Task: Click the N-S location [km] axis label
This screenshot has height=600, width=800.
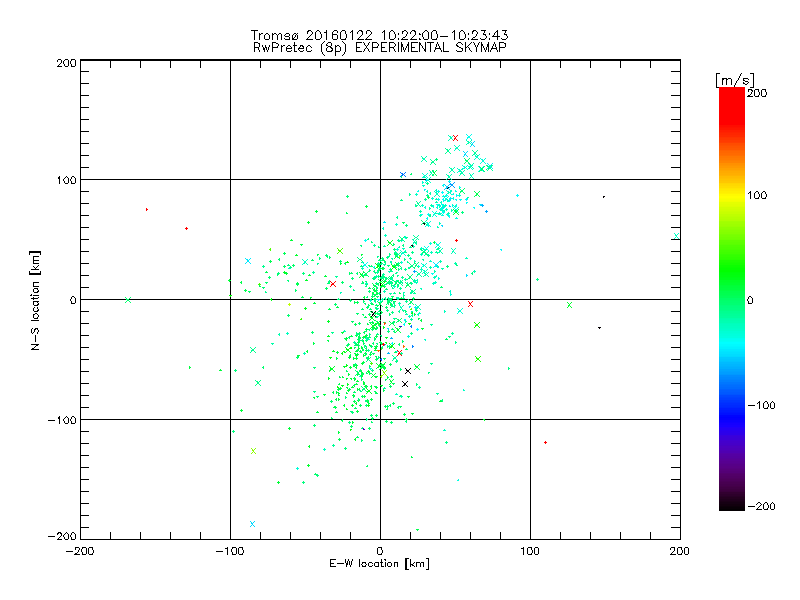Action: [37, 300]
